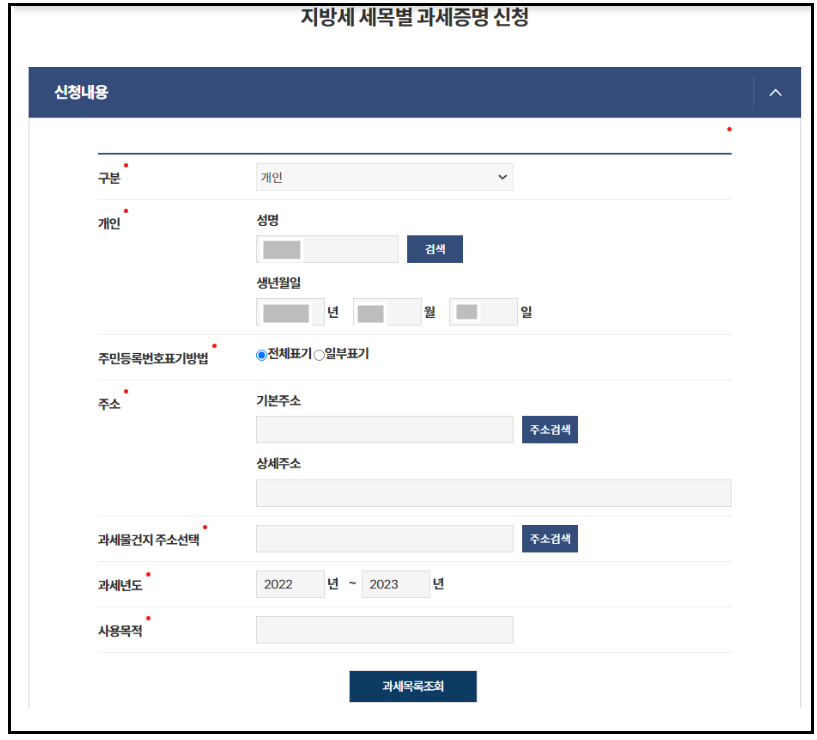This screenshot has width=817, height=740.
Task: Click the 검색 button next to 성명
Action: coord(435,249)
